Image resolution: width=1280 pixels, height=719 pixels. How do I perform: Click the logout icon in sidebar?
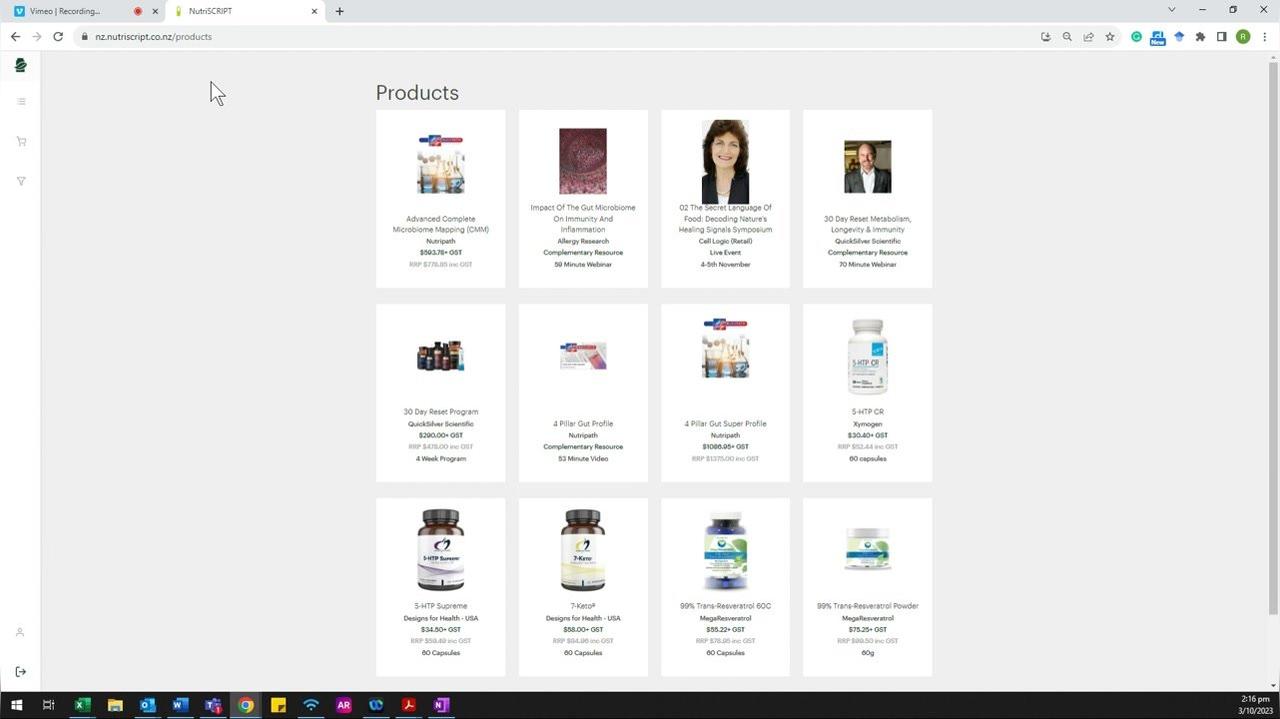[x=20, y=672]
